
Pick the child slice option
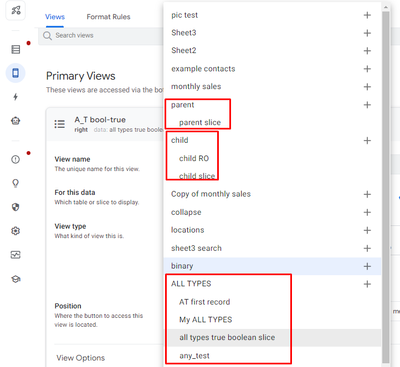coord(197,176)
